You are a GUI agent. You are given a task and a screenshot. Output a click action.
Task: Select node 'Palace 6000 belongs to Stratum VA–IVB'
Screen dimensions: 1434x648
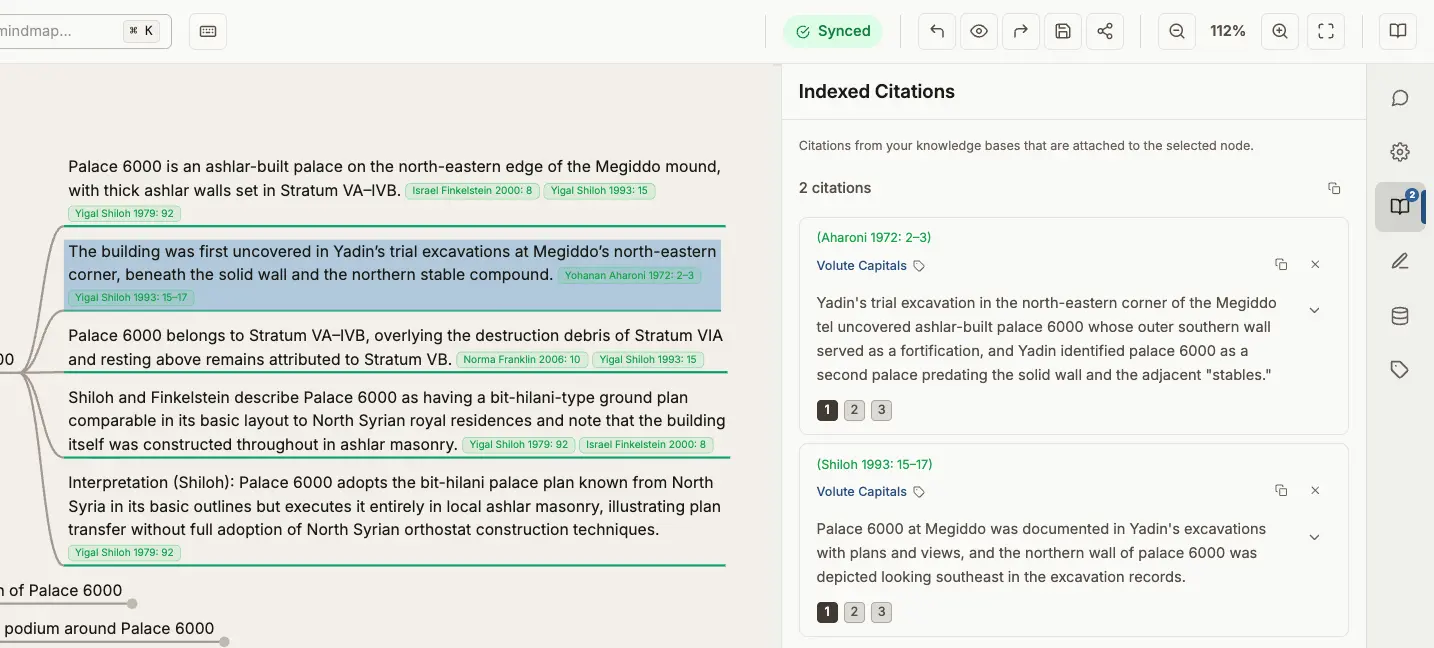coord(396,347)
